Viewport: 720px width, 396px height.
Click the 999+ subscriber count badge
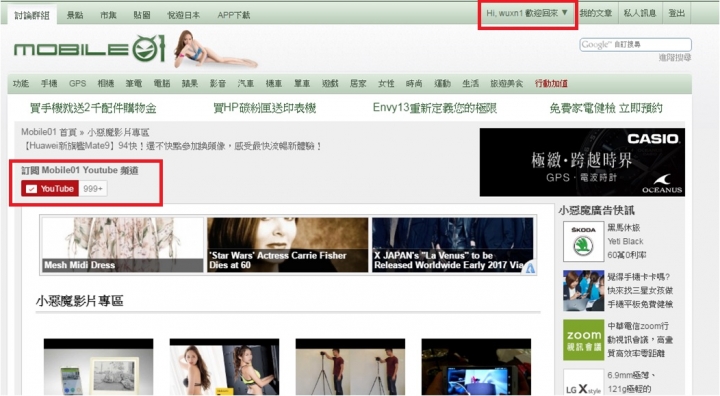(x=93, y=189)
